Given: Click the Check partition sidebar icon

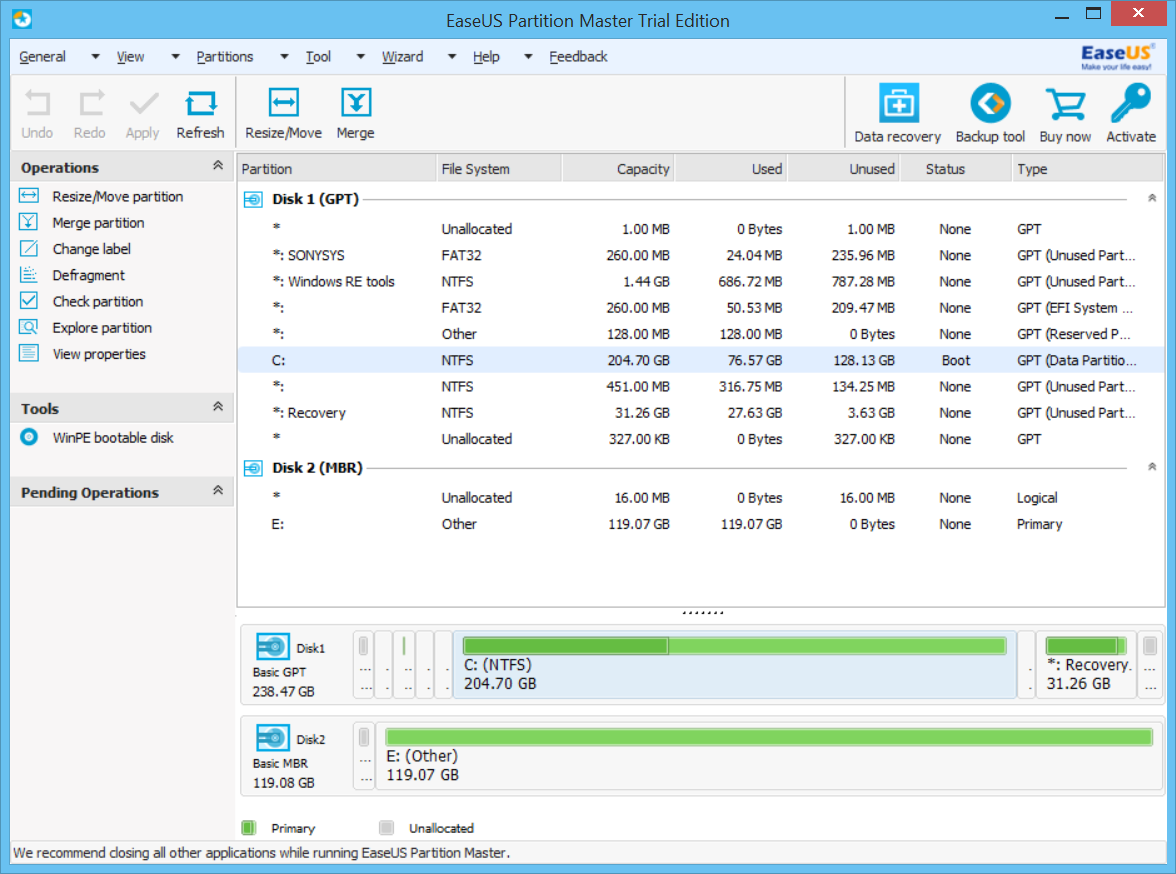Looking at the screenshot, I should (28, 301).
